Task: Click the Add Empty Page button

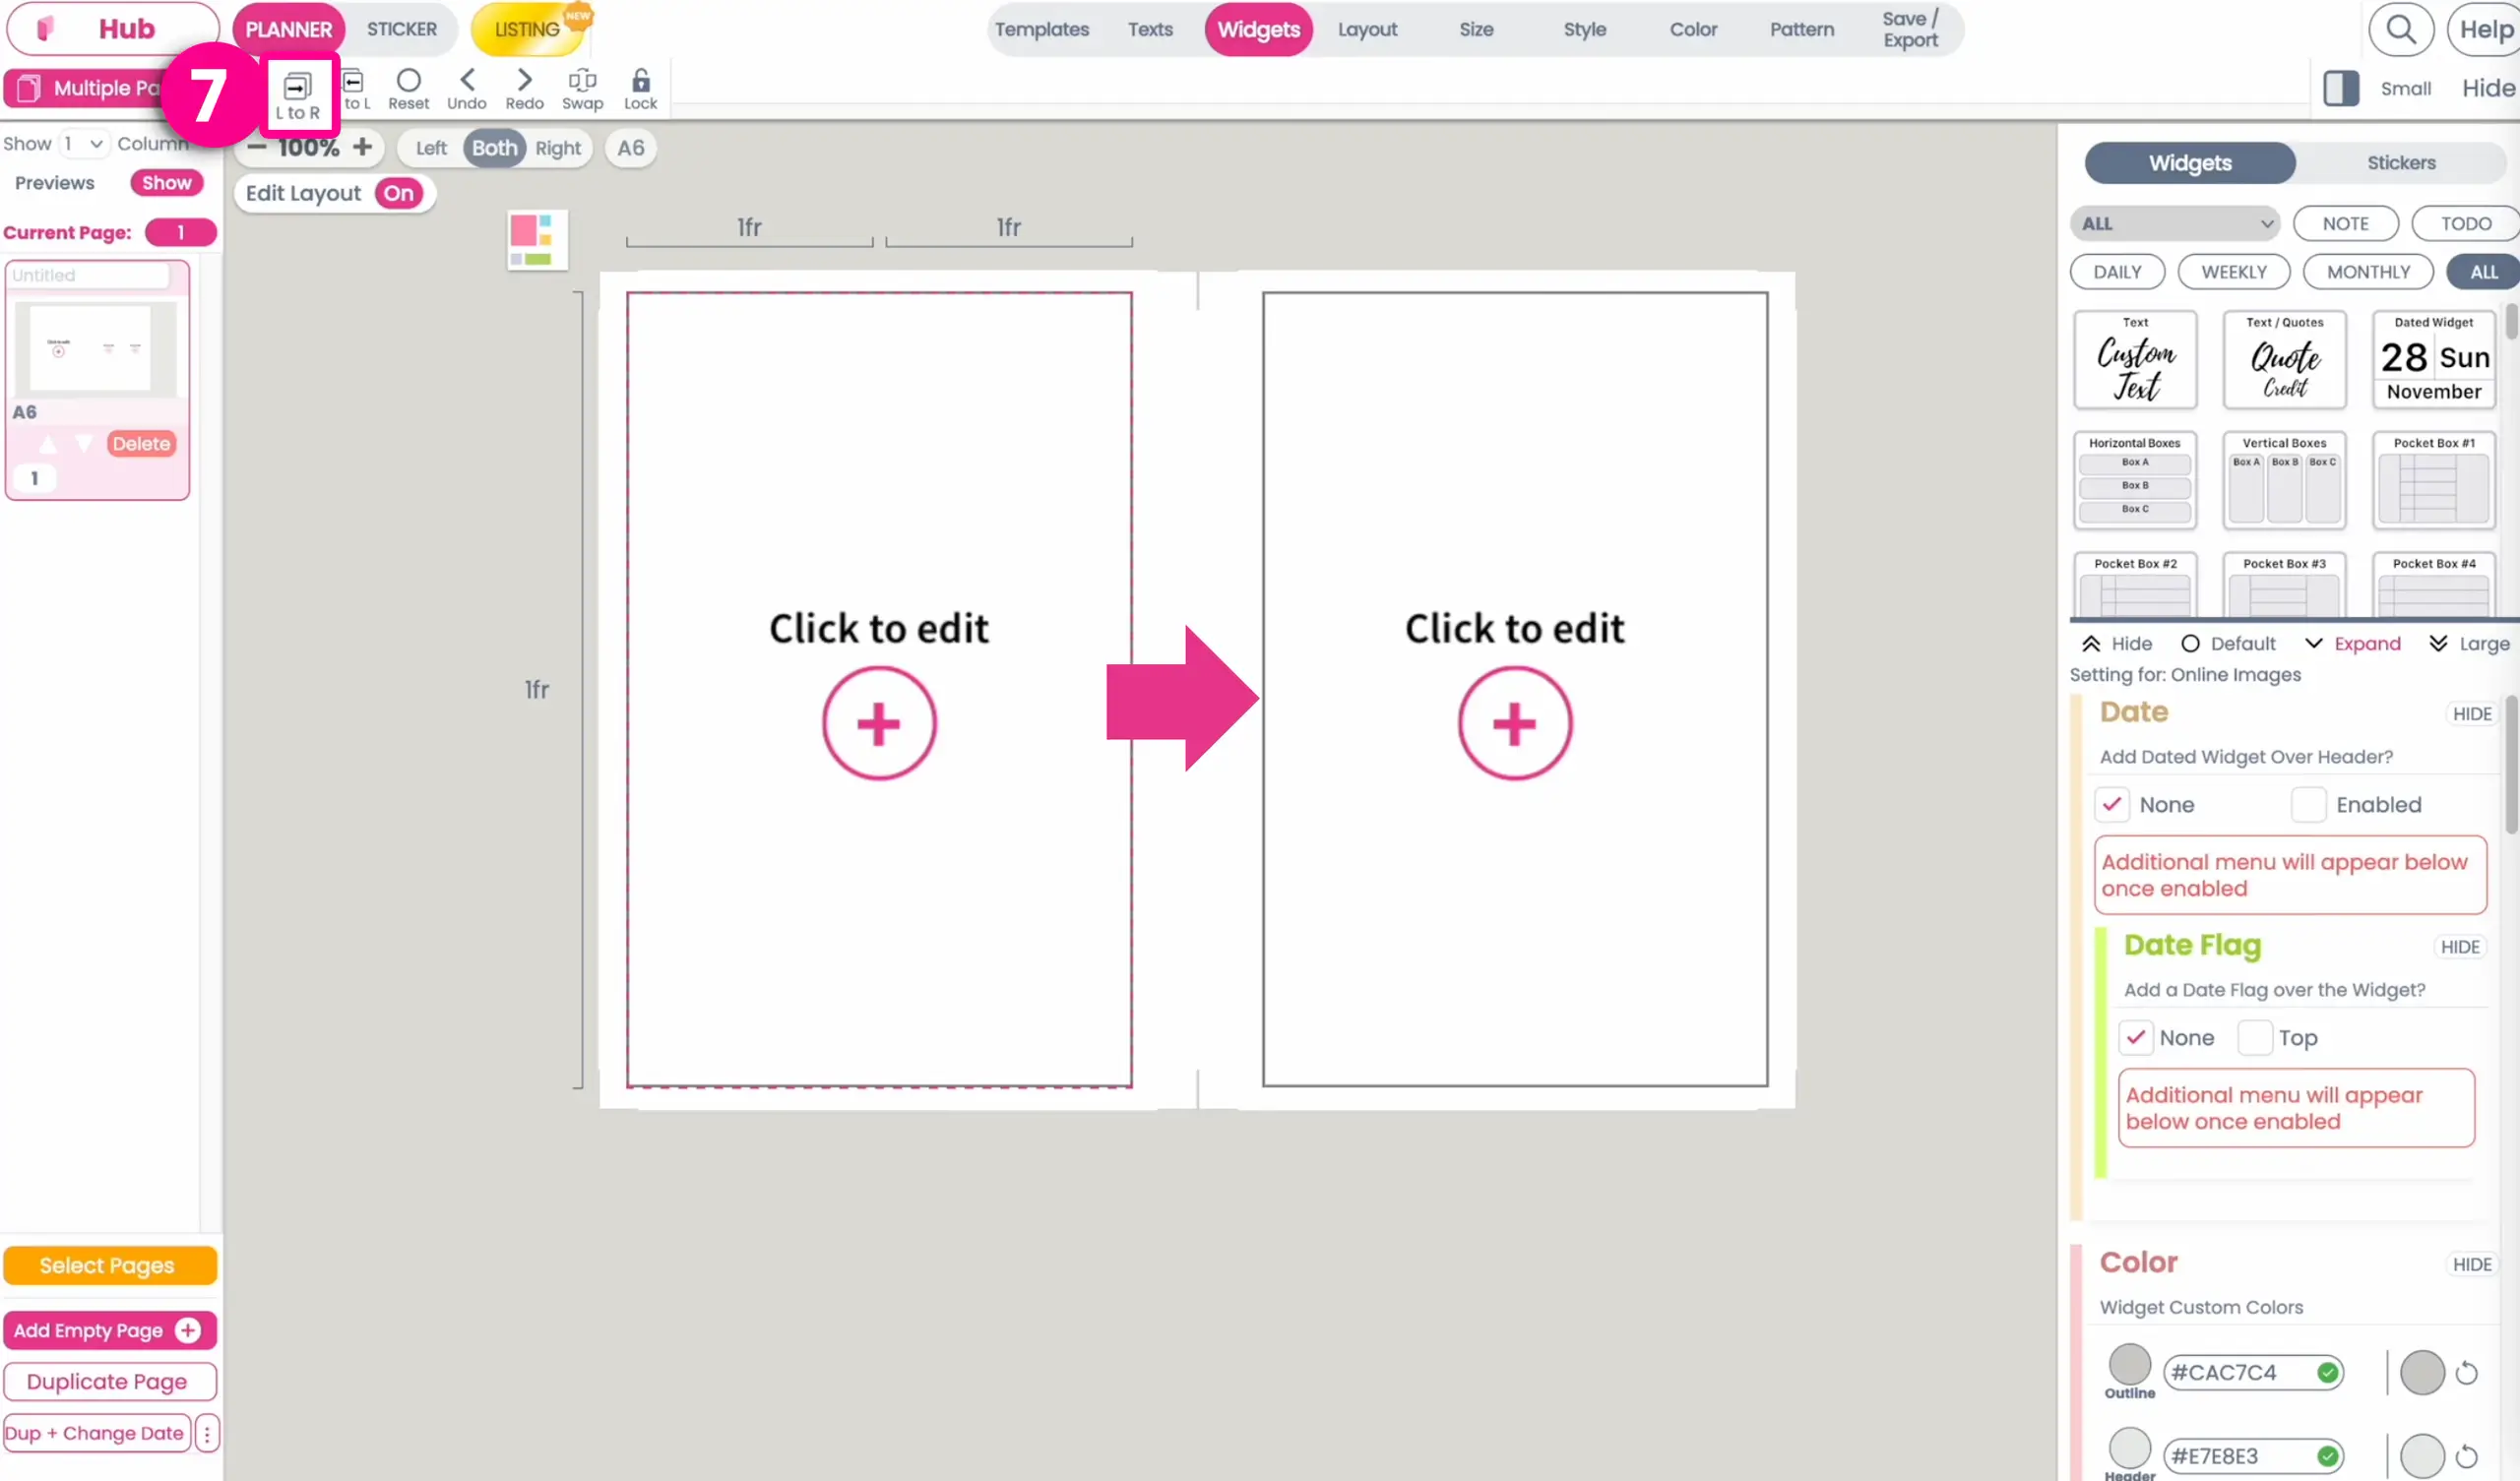Action: click(107, 1330)
